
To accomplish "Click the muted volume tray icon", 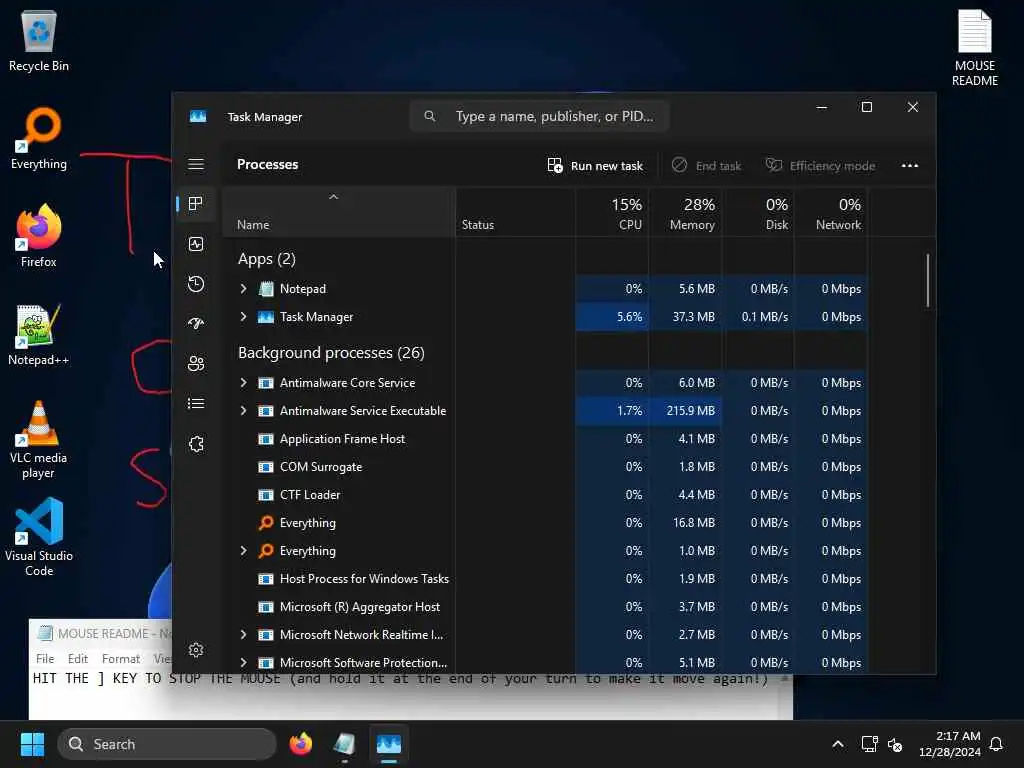I will [x=895, y=744].
